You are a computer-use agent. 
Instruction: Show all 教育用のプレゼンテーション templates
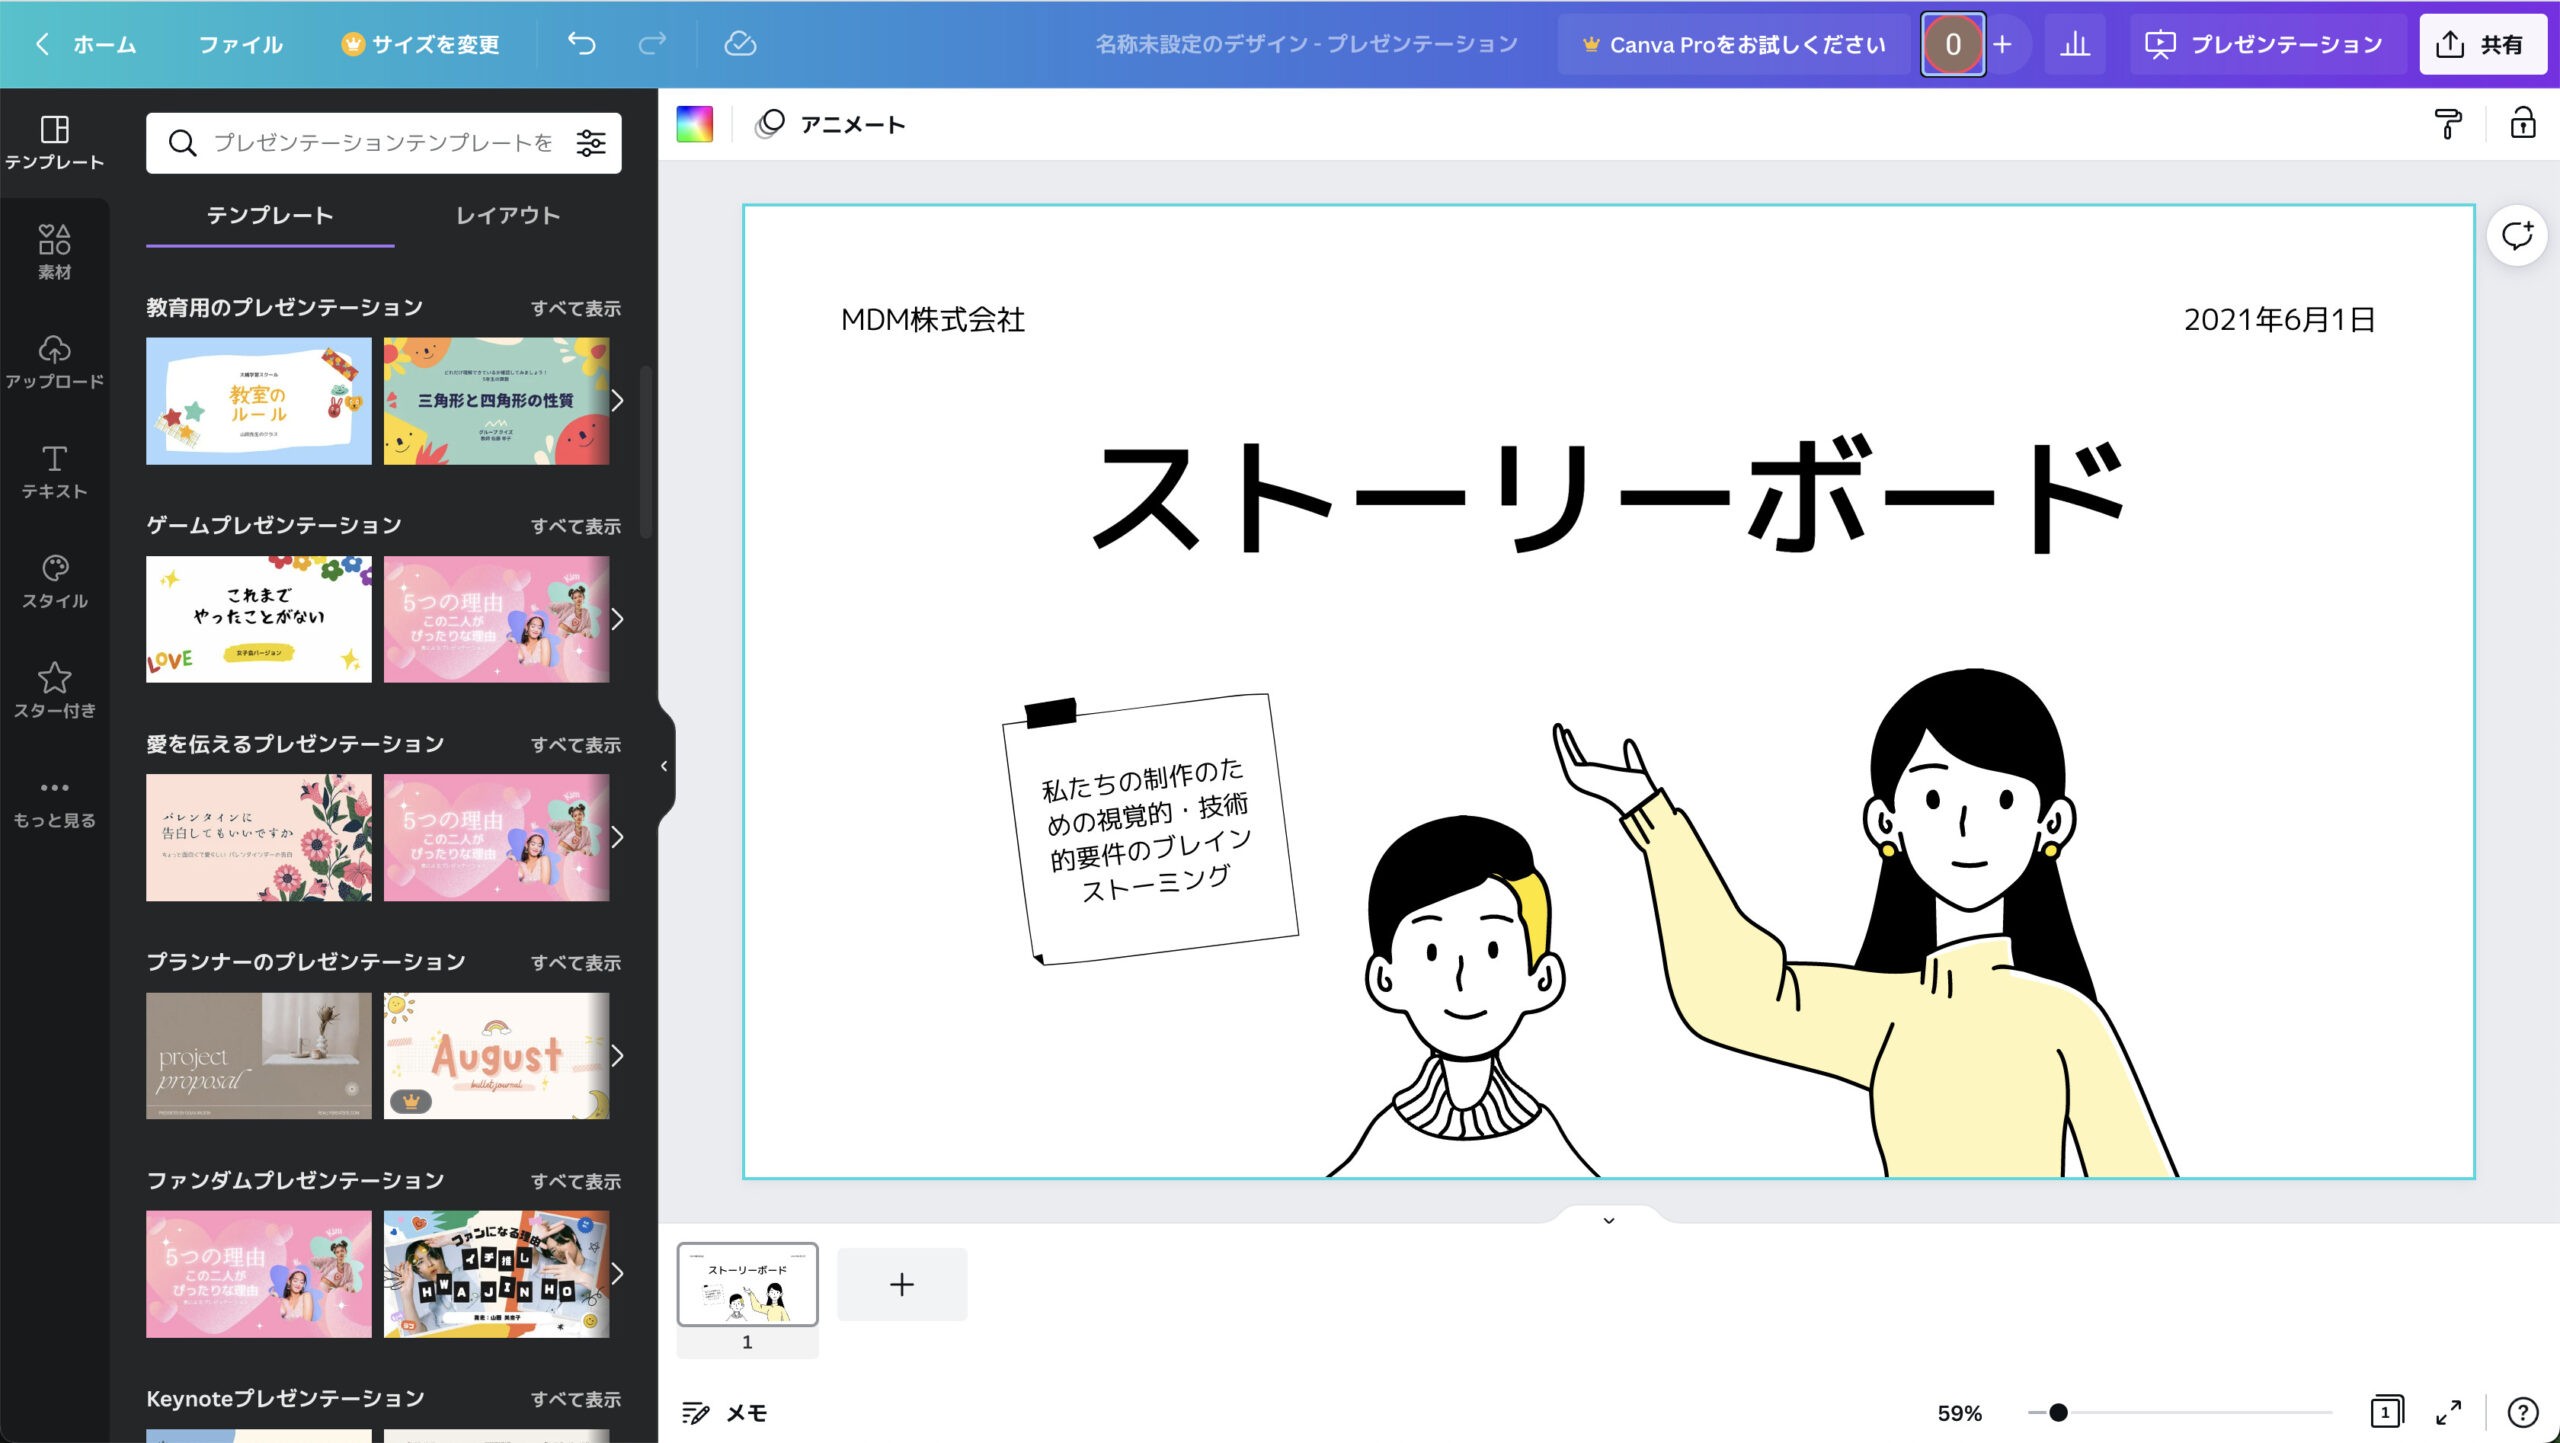pos(576,309)
